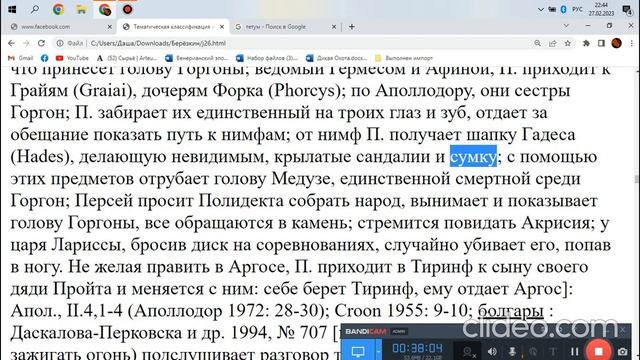This screenshot has height=360, width=640.
Task: Open the taskbar clock and date
Action: (601, 9)
